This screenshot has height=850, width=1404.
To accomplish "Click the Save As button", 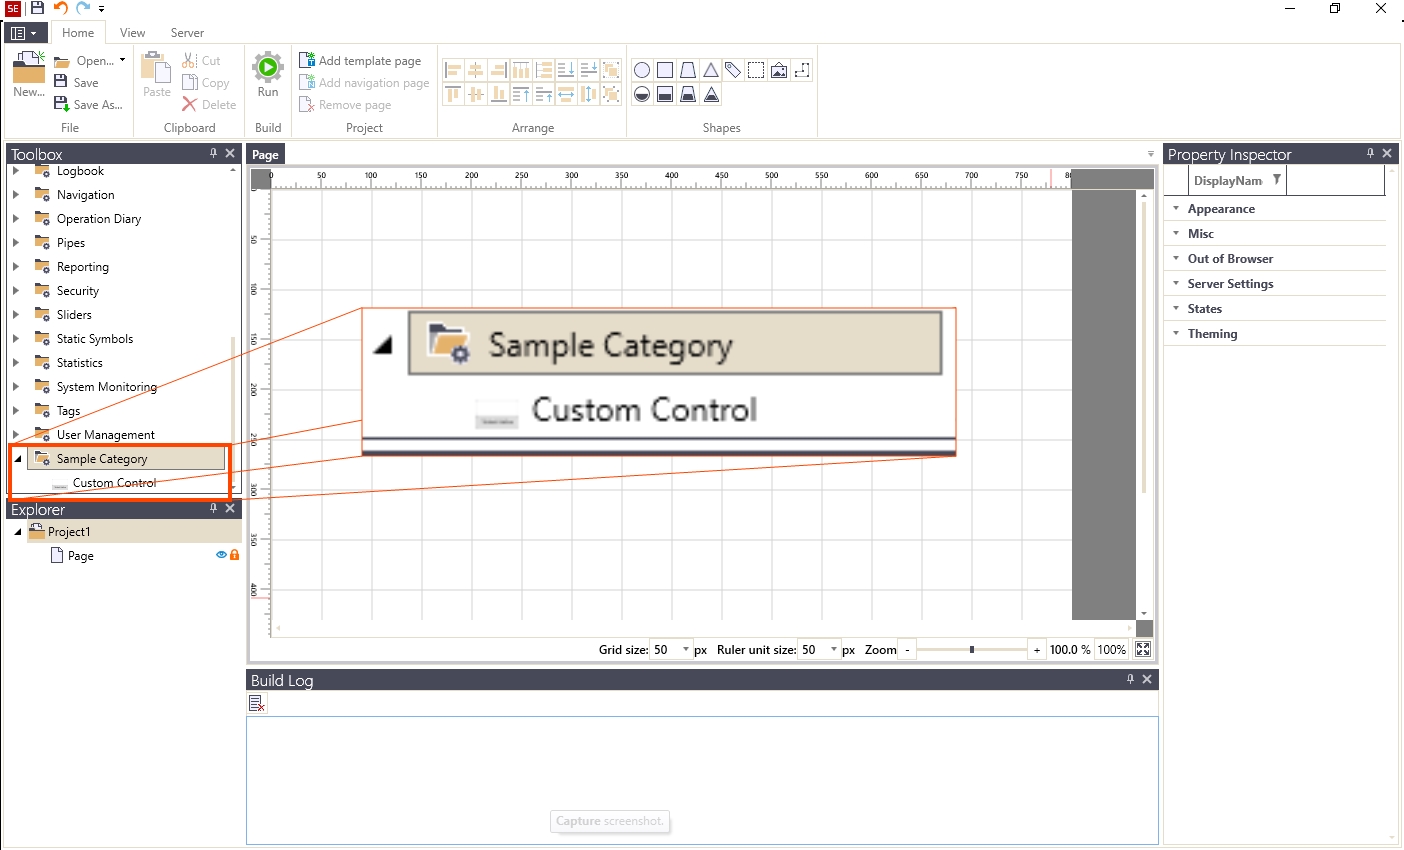I will tap(89, 105).
